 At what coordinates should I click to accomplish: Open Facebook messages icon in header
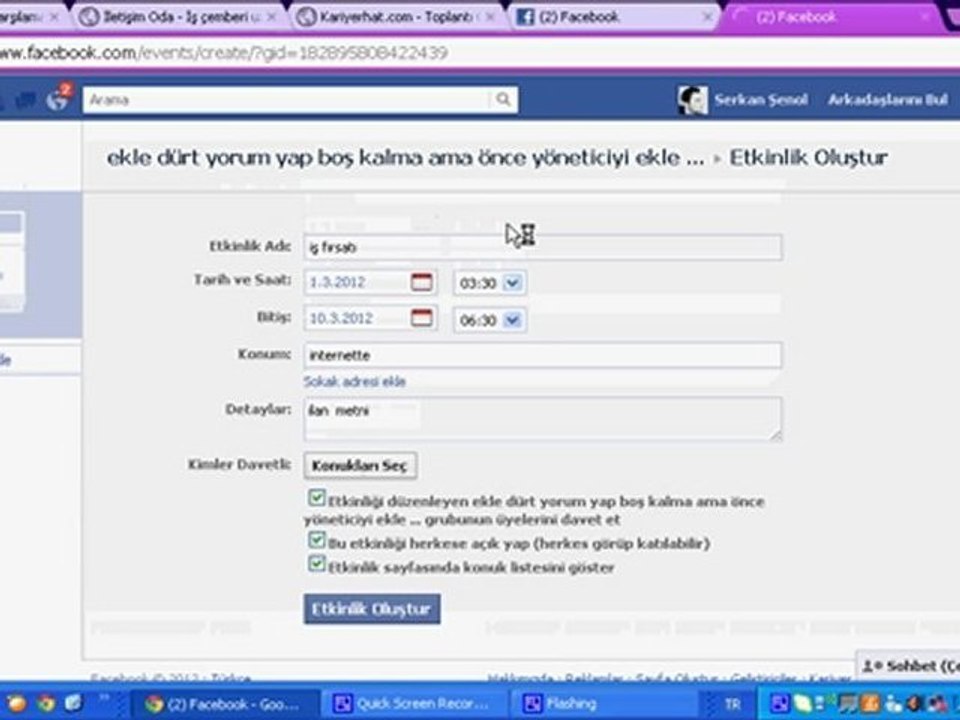click(x=26, y=99)
